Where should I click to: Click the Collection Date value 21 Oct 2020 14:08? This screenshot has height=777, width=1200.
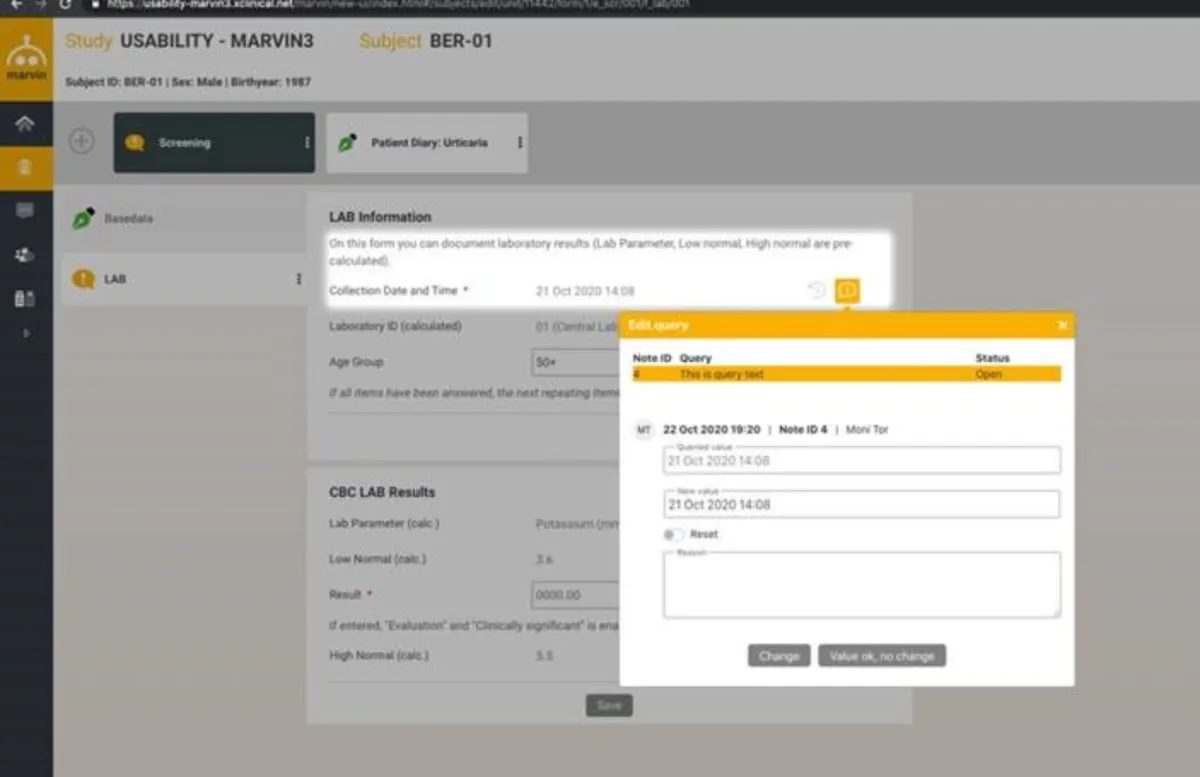(585, 291)
